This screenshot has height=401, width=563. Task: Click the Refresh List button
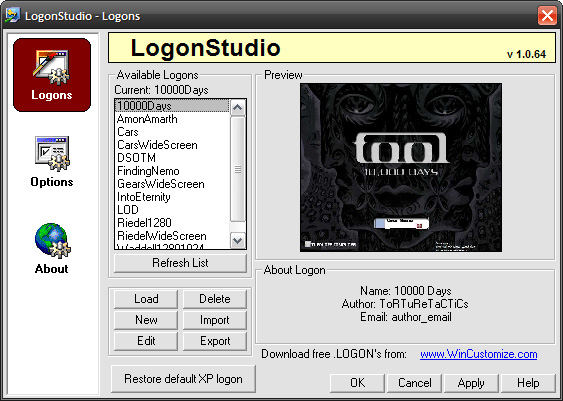(x=180, y=263)
